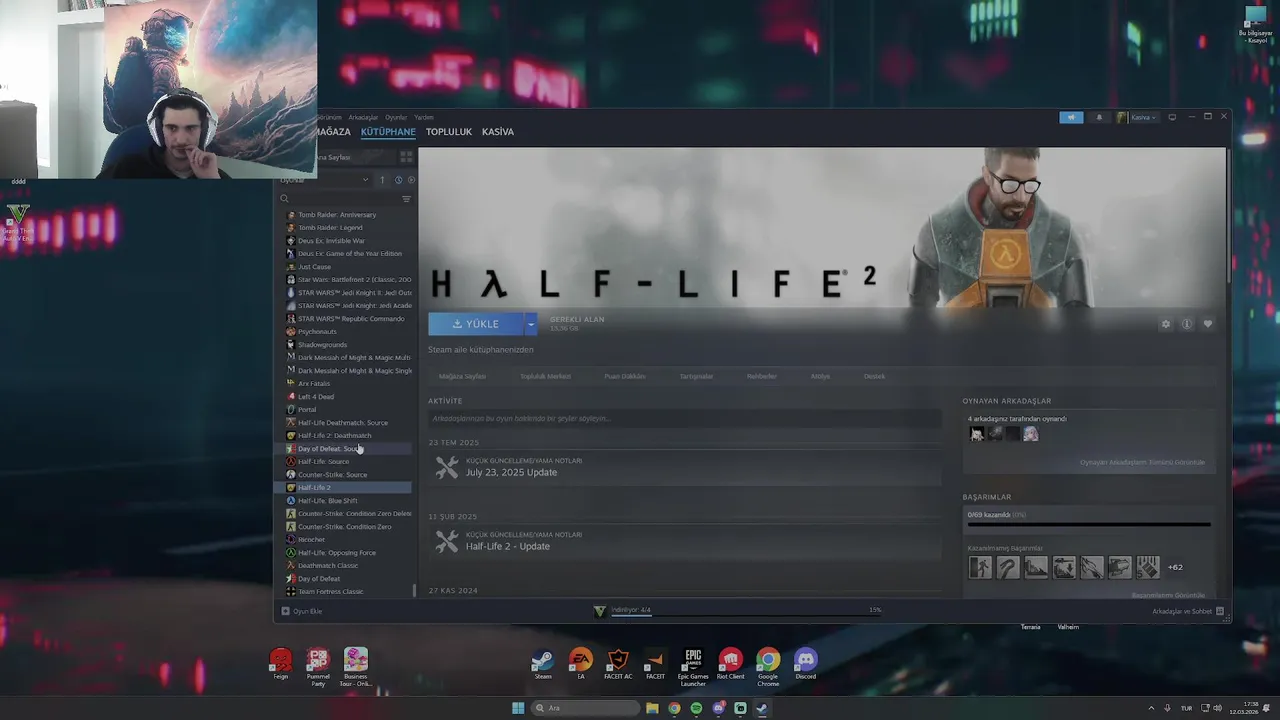Click the achievements progress bar
This screenshot has height=720, width=1280.
coord(1089,524)
